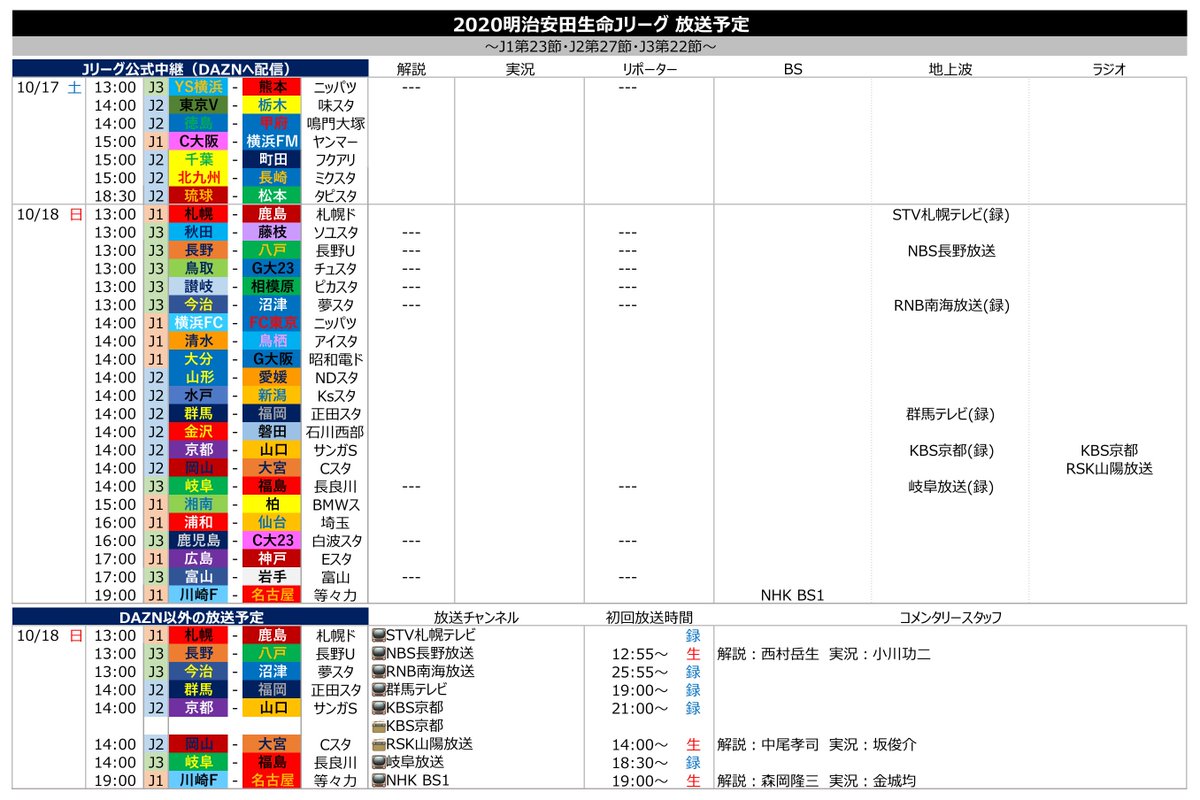Image resolution: width=1200 pixels, height=800 pixels.
Task: Click the RNB南海放送(録) terrestrial cell
Action: coord(950,305)
